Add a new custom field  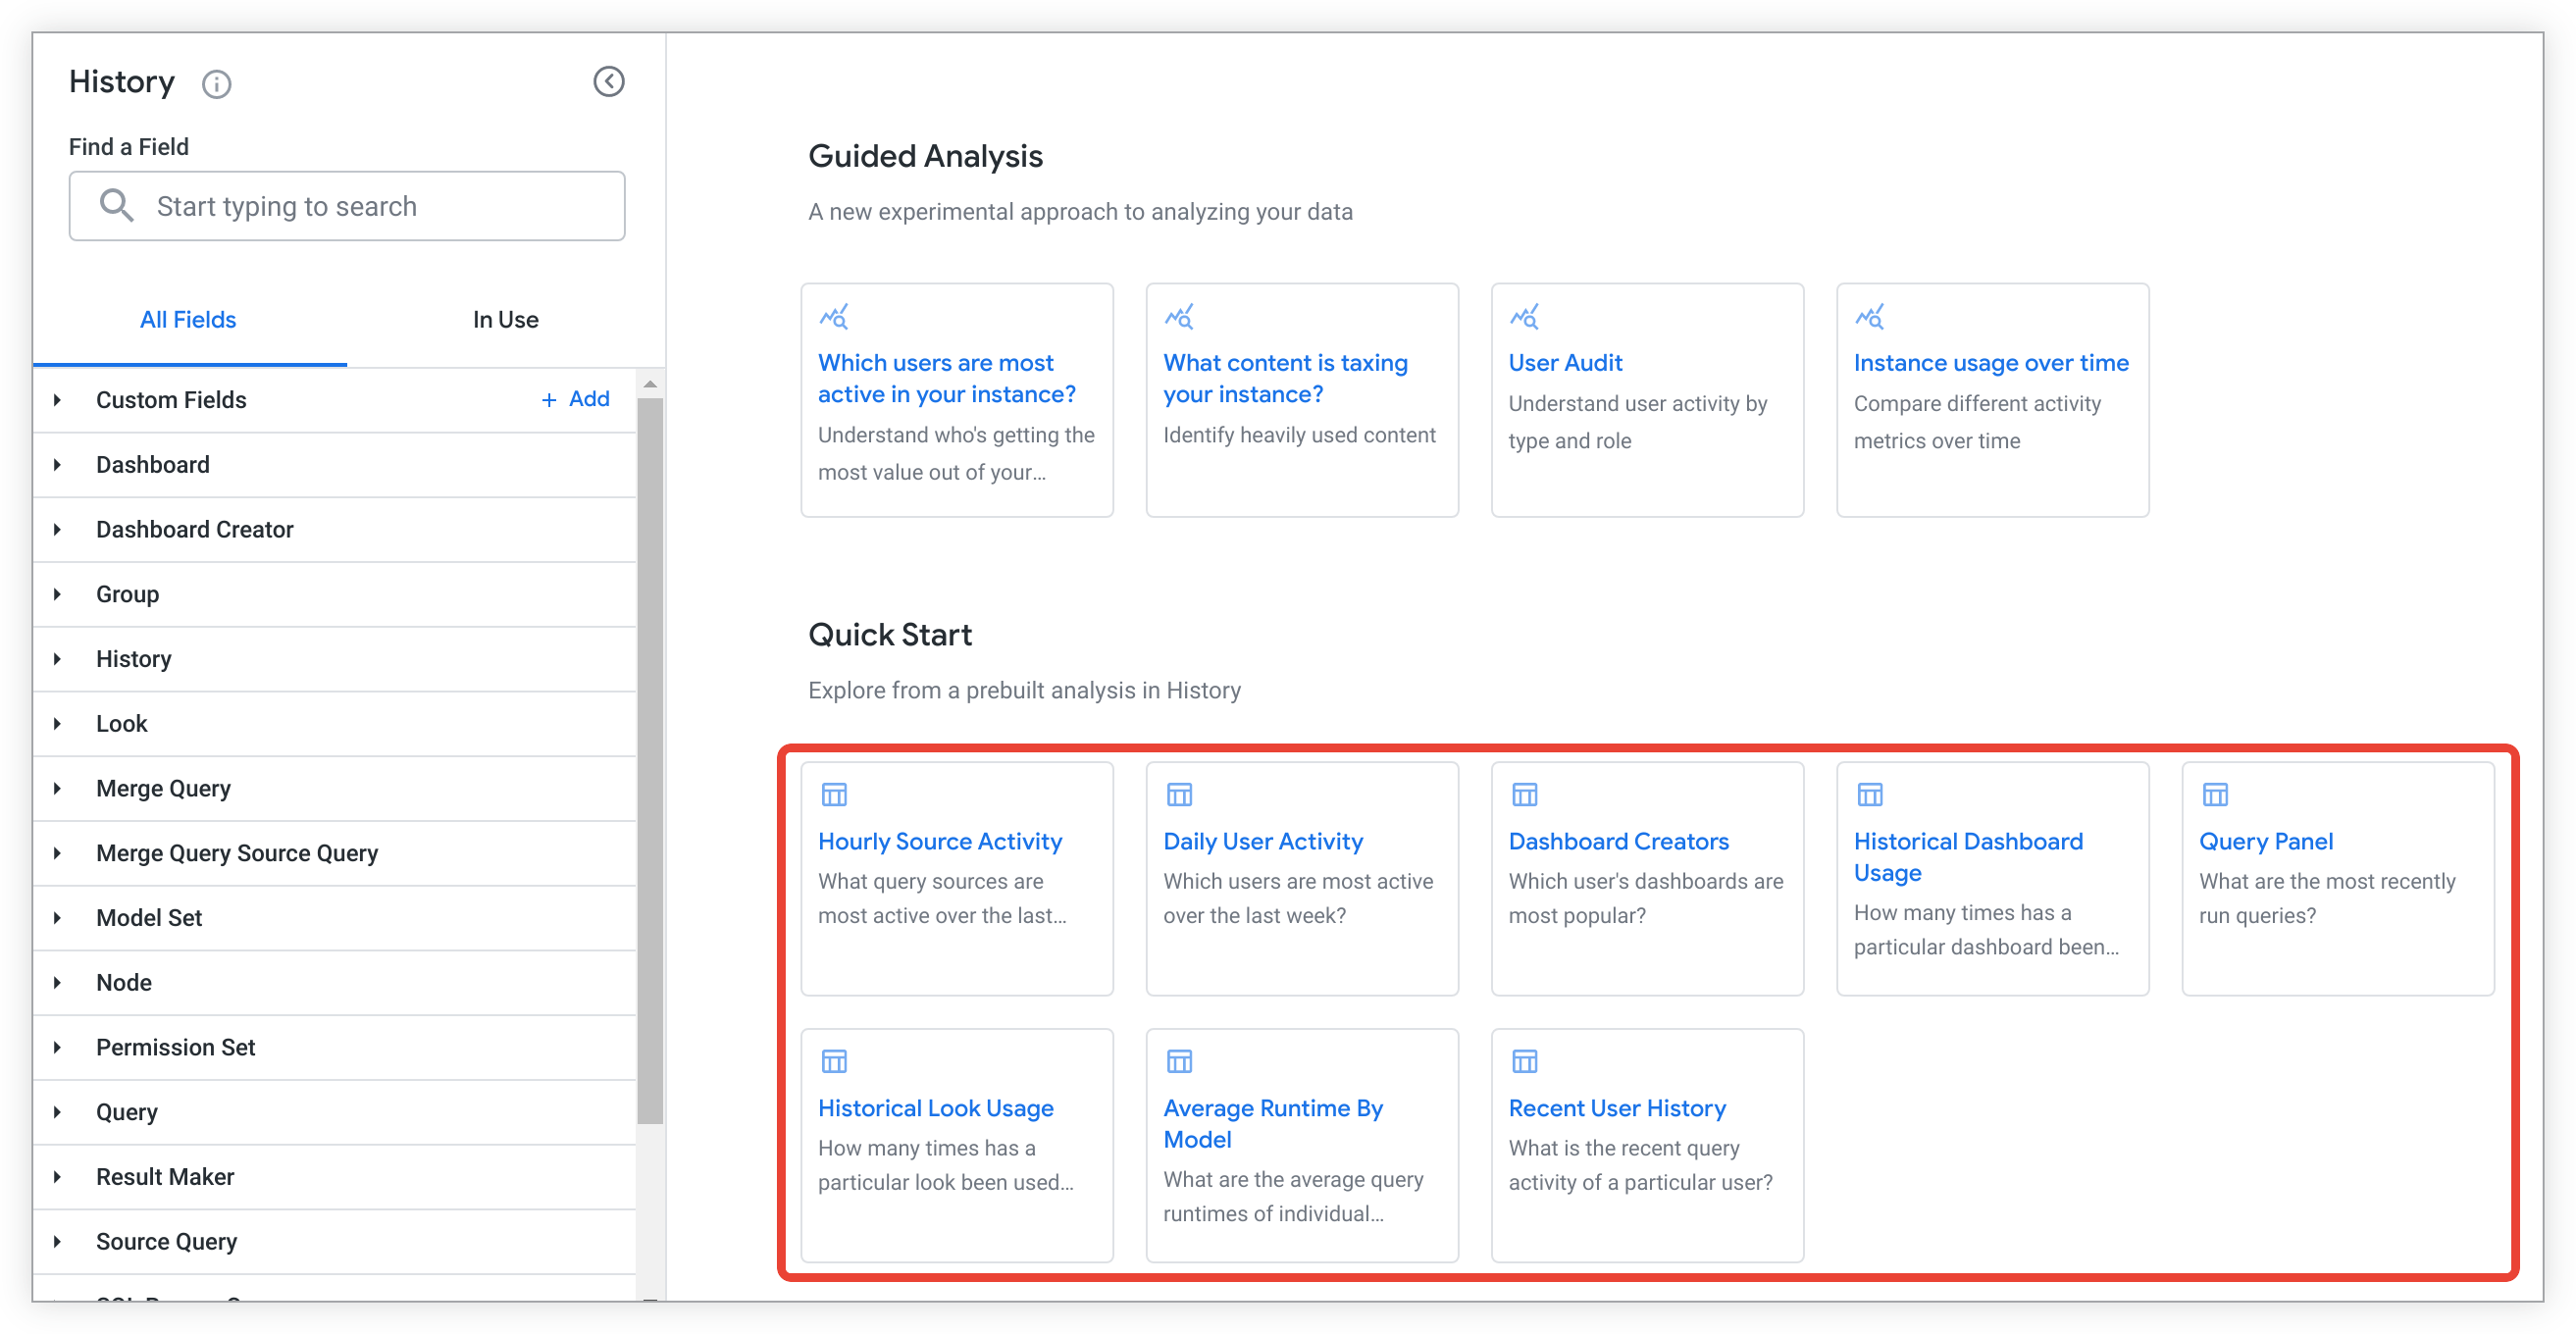tap(575, 399)
